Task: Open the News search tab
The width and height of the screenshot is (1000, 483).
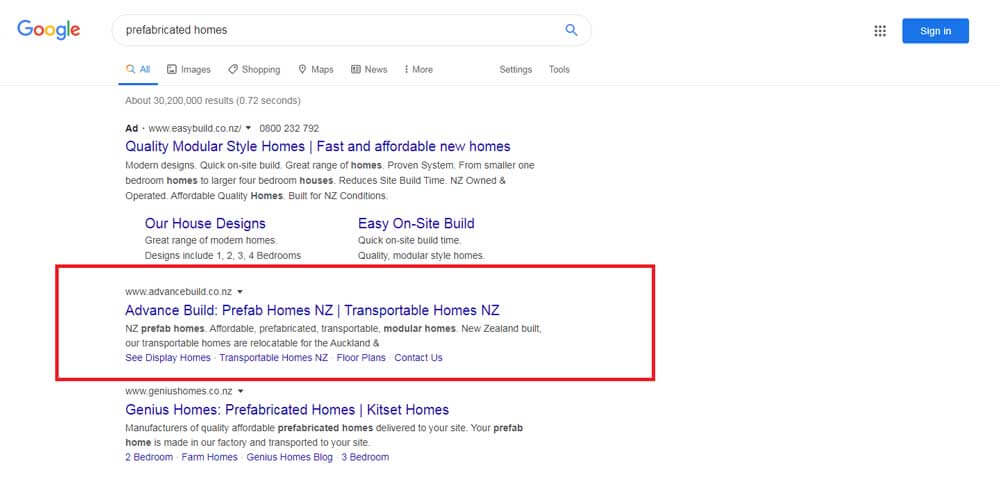Action: coord(369,70)
